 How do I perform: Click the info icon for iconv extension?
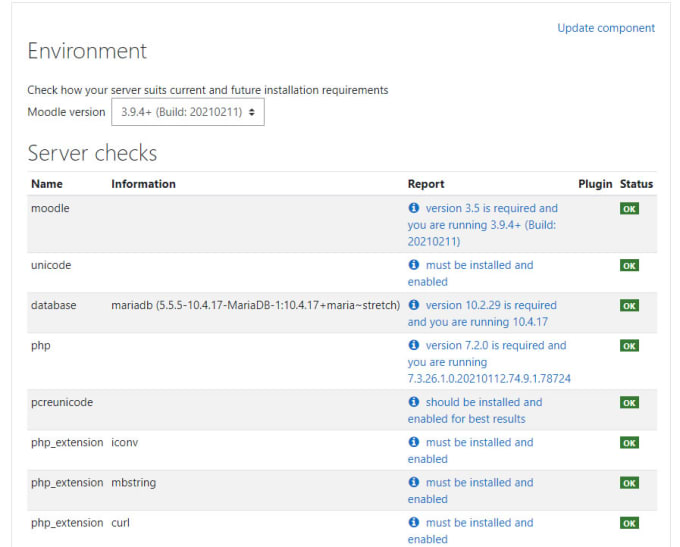414,442
